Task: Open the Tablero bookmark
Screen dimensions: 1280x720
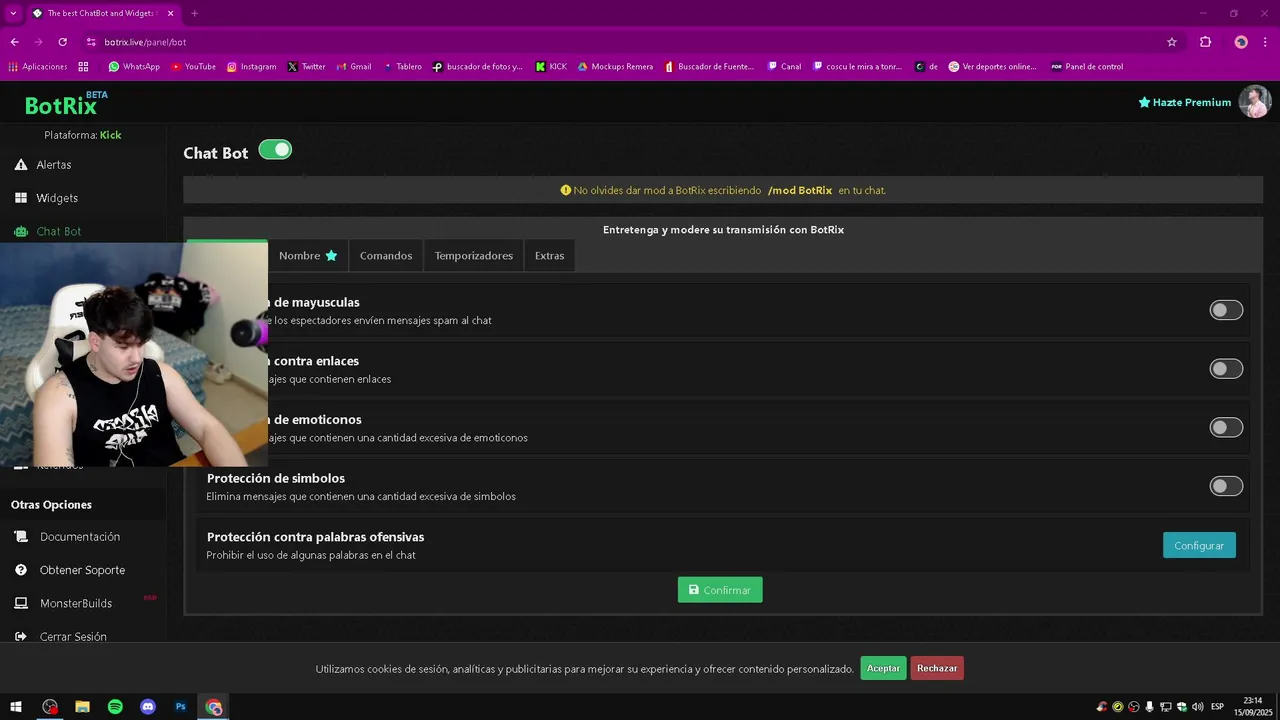Action: 402,67
